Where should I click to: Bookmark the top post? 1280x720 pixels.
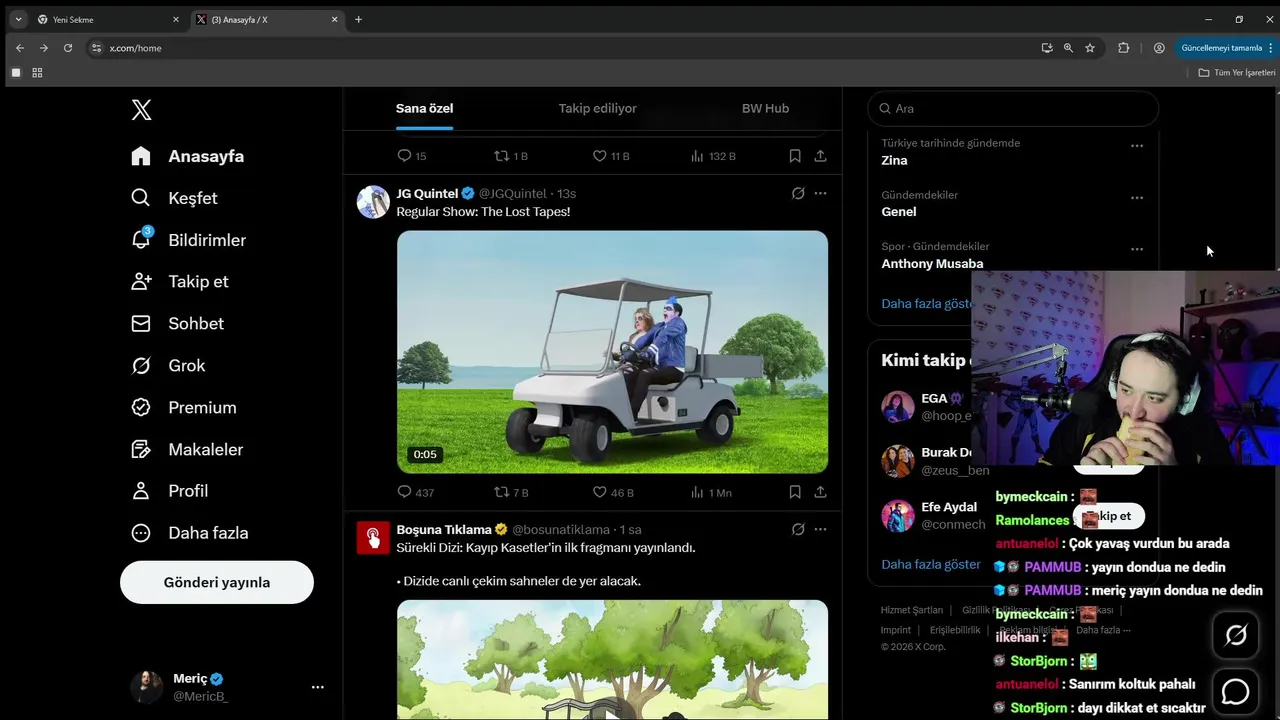795,156
